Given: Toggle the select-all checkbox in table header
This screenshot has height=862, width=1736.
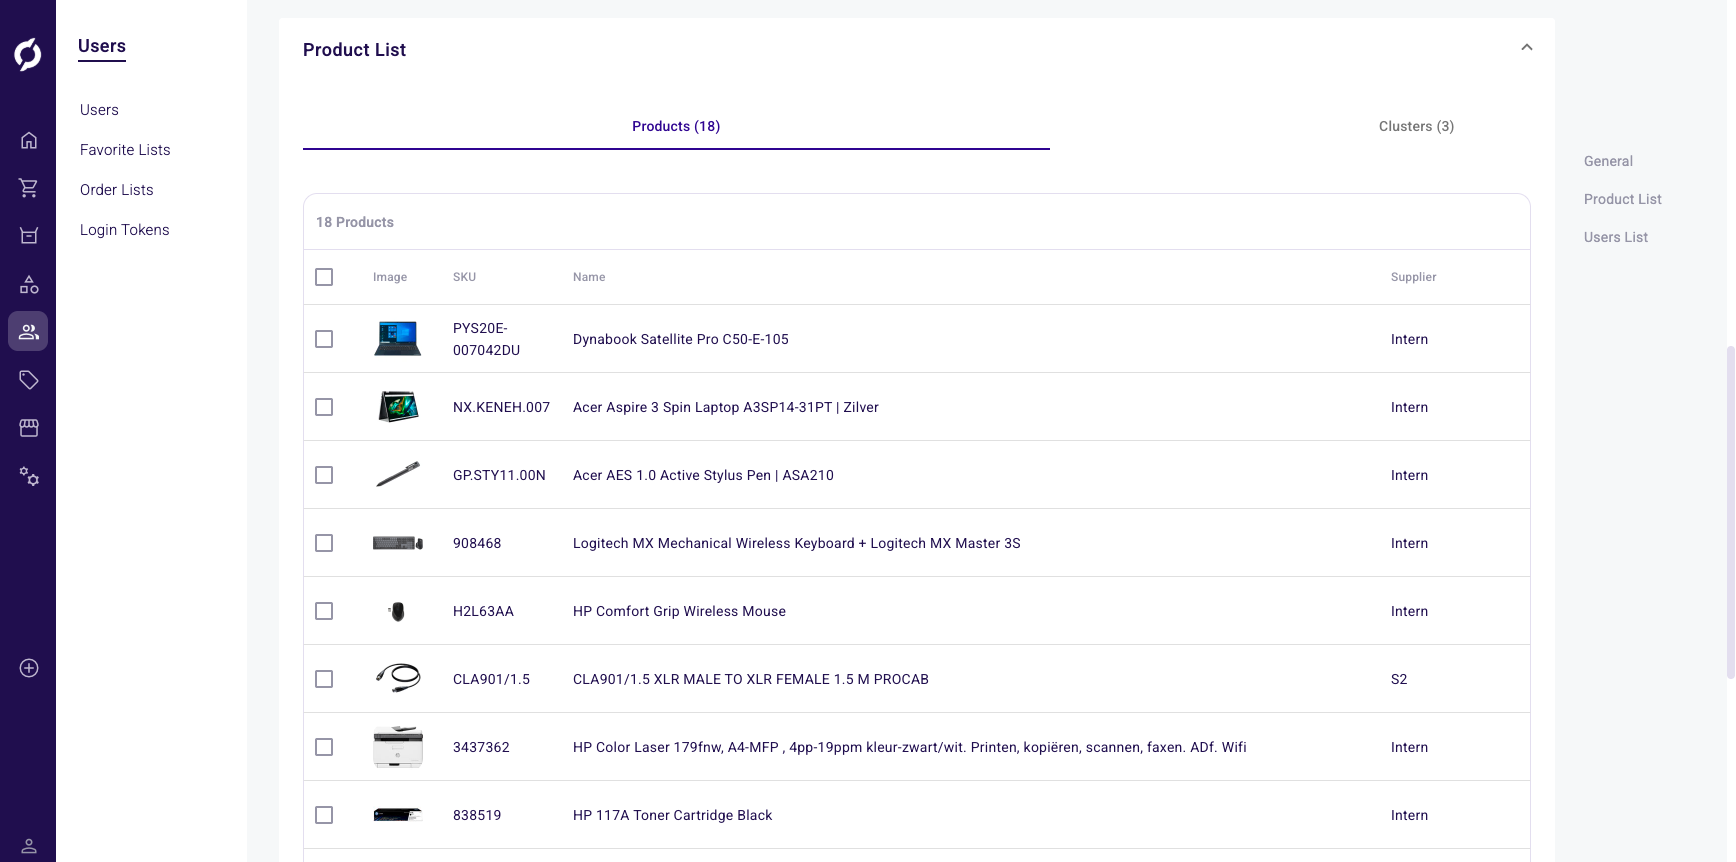Looking at the screenshot, I should pyautogui.click(x=324, y=277).
